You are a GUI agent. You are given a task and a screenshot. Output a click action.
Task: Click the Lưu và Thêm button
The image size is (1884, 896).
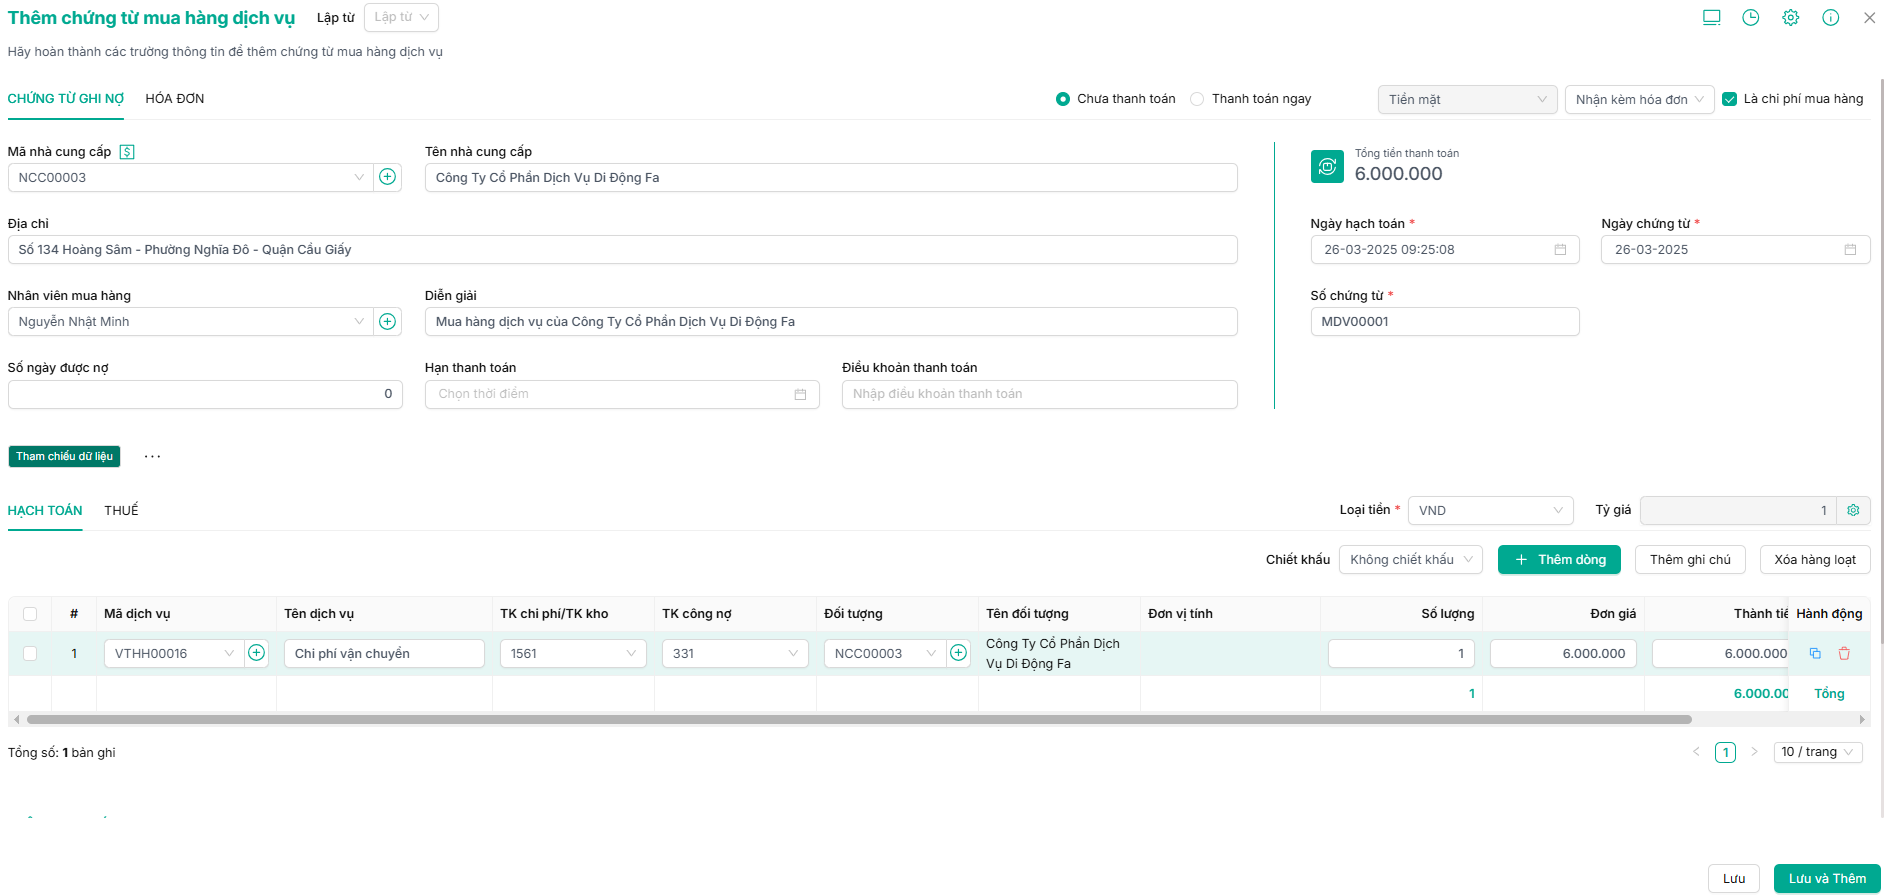point(1826,878)
